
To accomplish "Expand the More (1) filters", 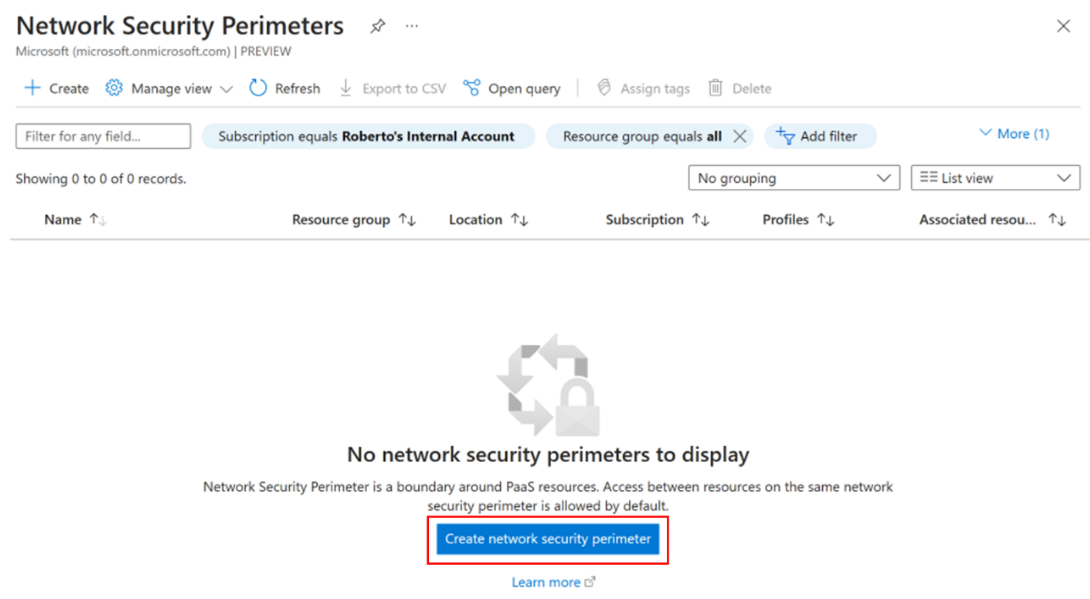I will (1014, 133).
